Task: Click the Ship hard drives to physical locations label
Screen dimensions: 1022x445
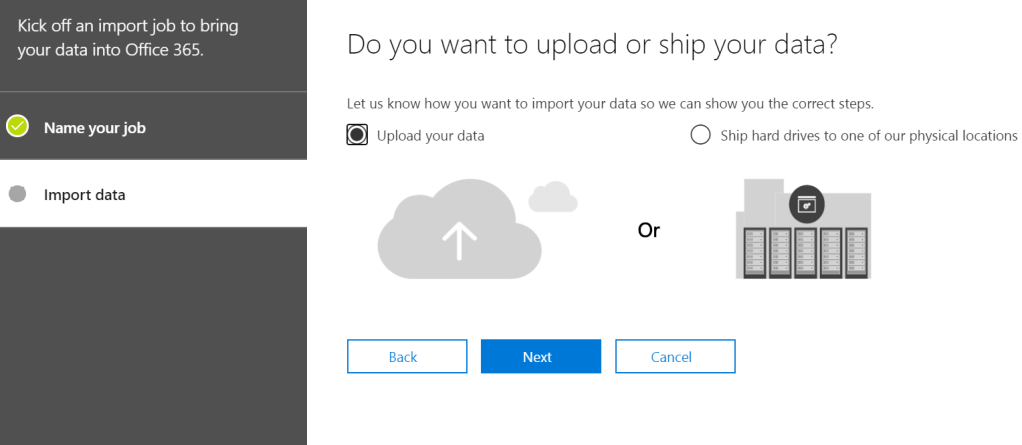Action: click(x=868, y=135)
